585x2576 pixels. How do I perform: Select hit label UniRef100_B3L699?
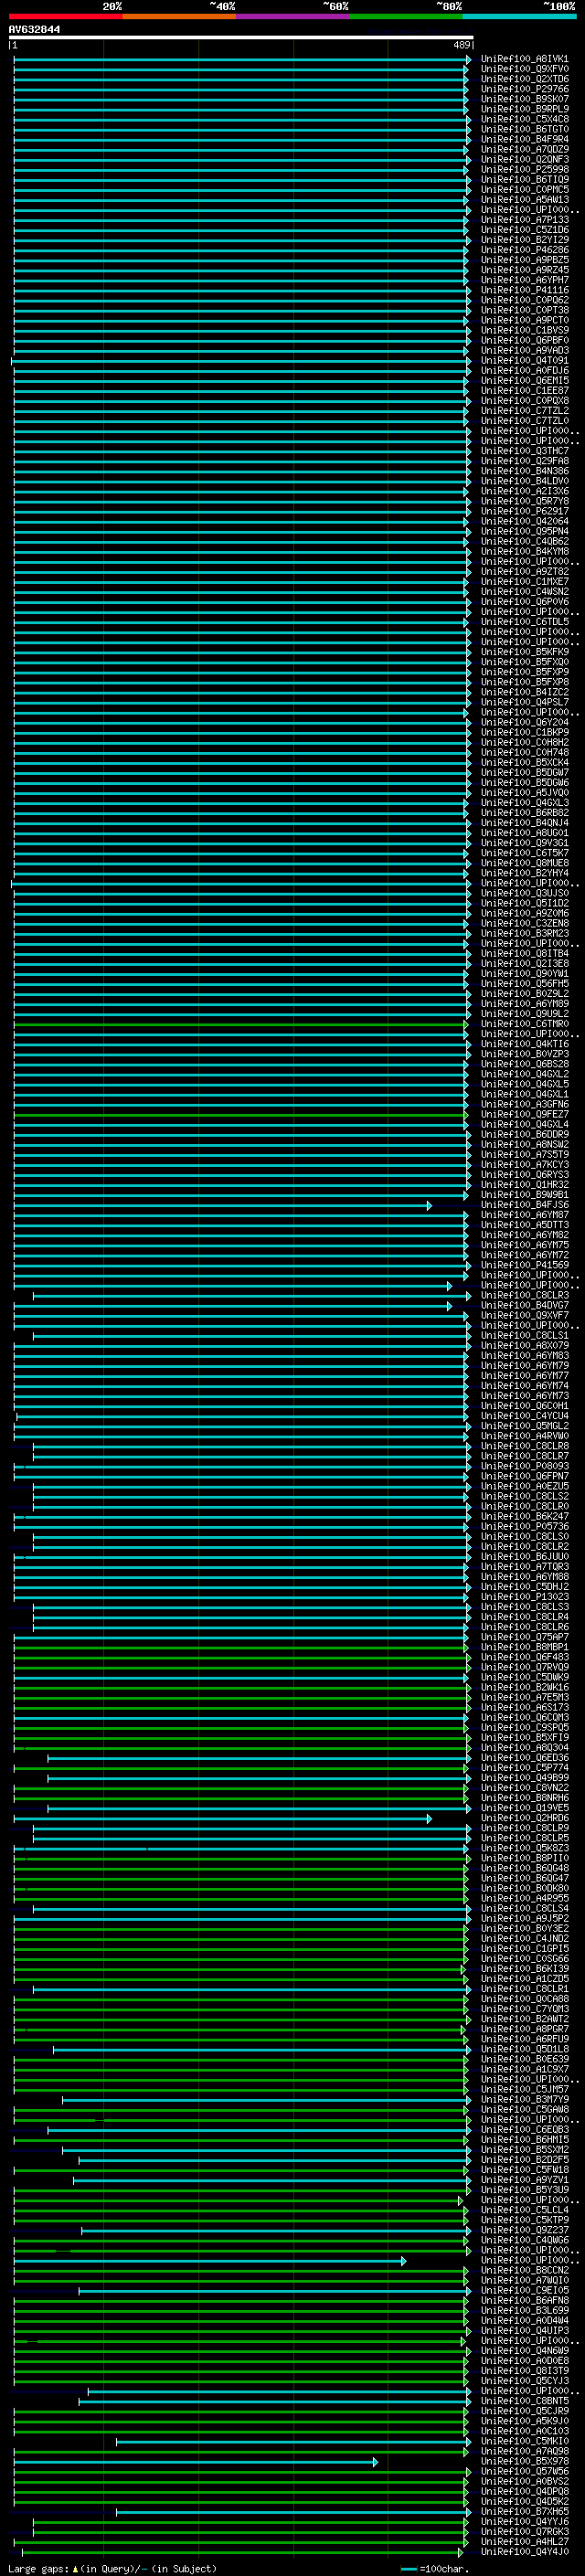[x=524, y=2310]
